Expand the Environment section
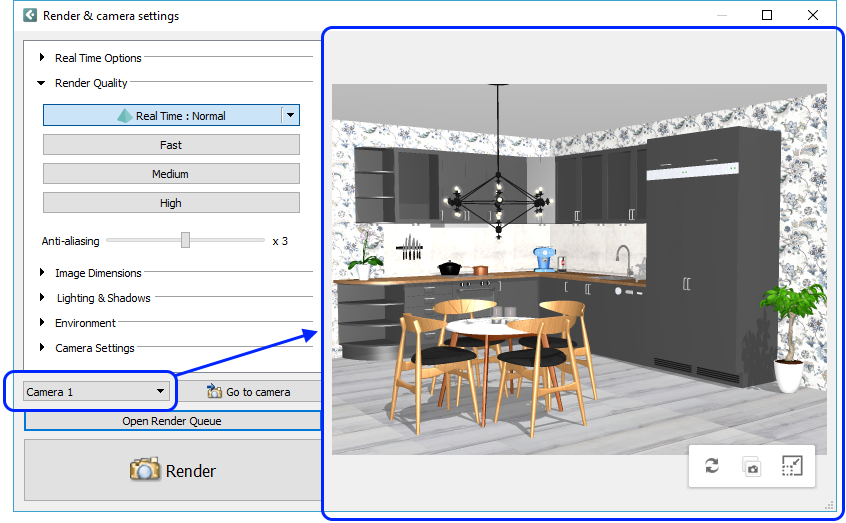 pos(42,322)
